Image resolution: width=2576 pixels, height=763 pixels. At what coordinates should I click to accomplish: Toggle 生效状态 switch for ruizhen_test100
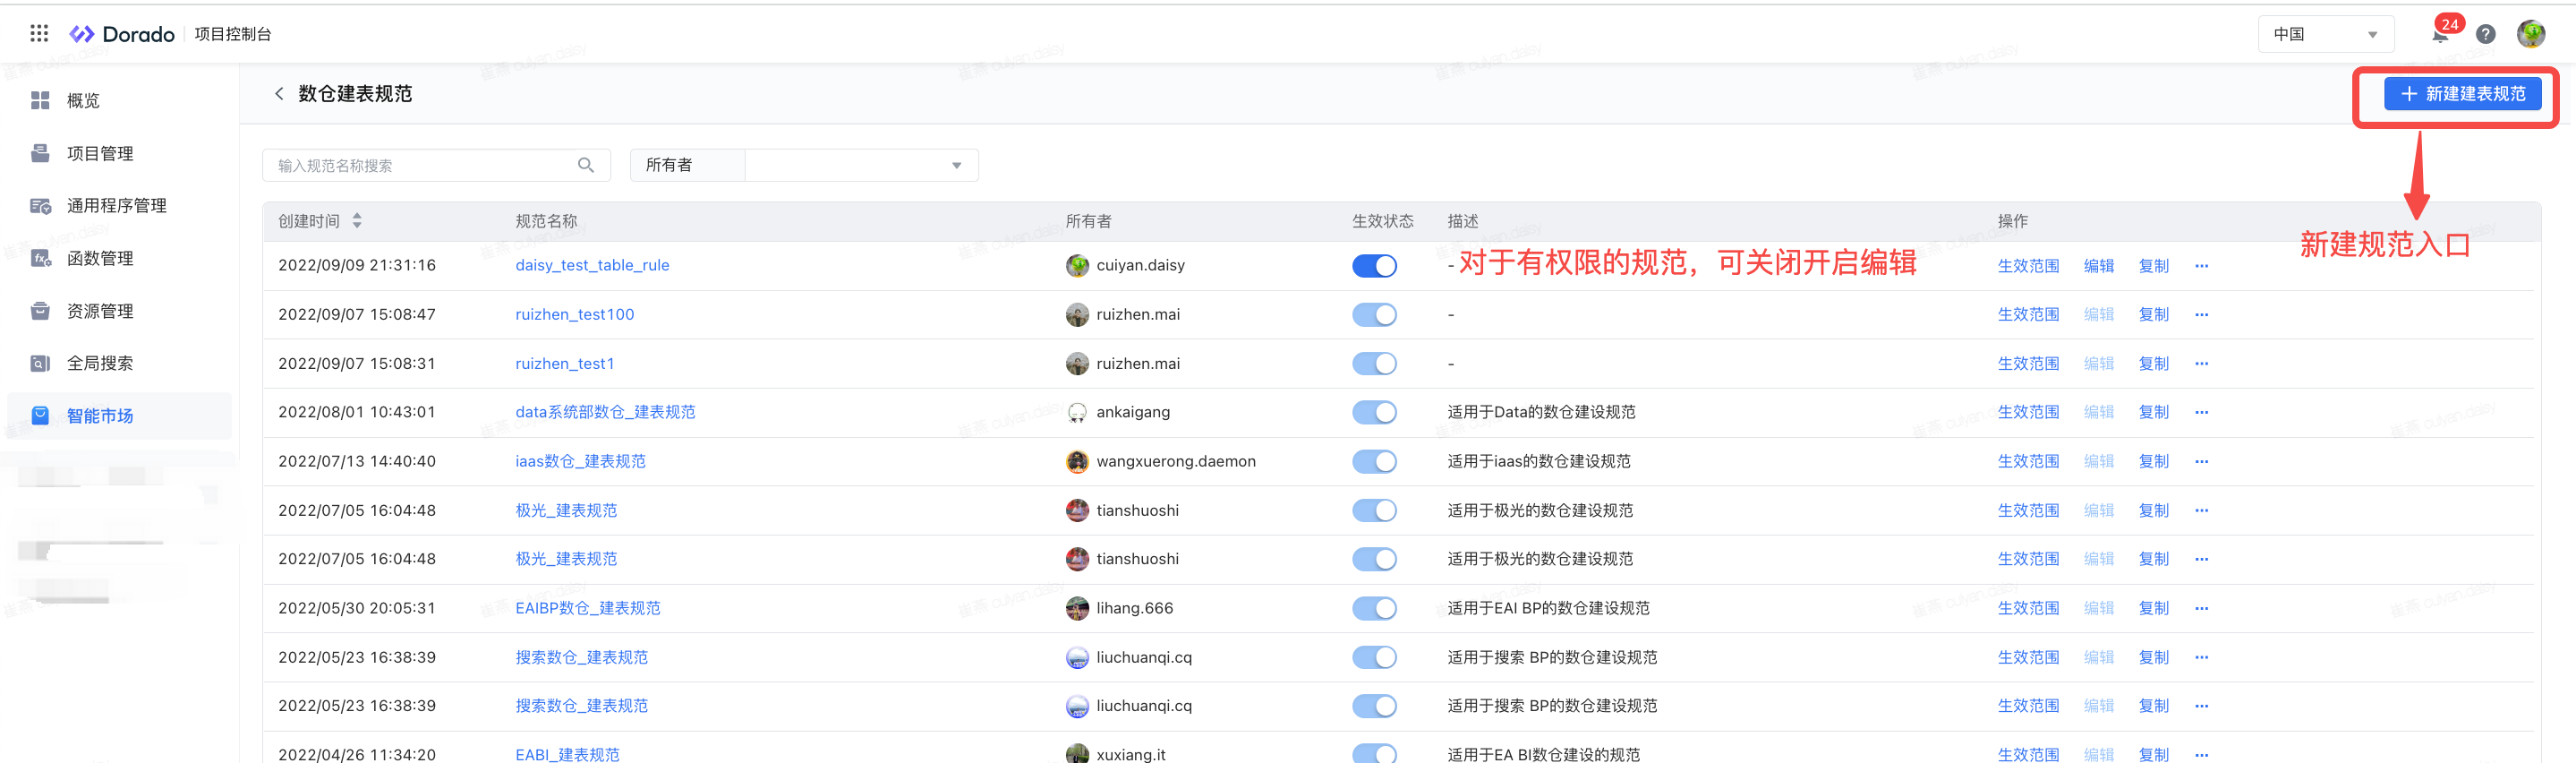tap(1374, 315)
